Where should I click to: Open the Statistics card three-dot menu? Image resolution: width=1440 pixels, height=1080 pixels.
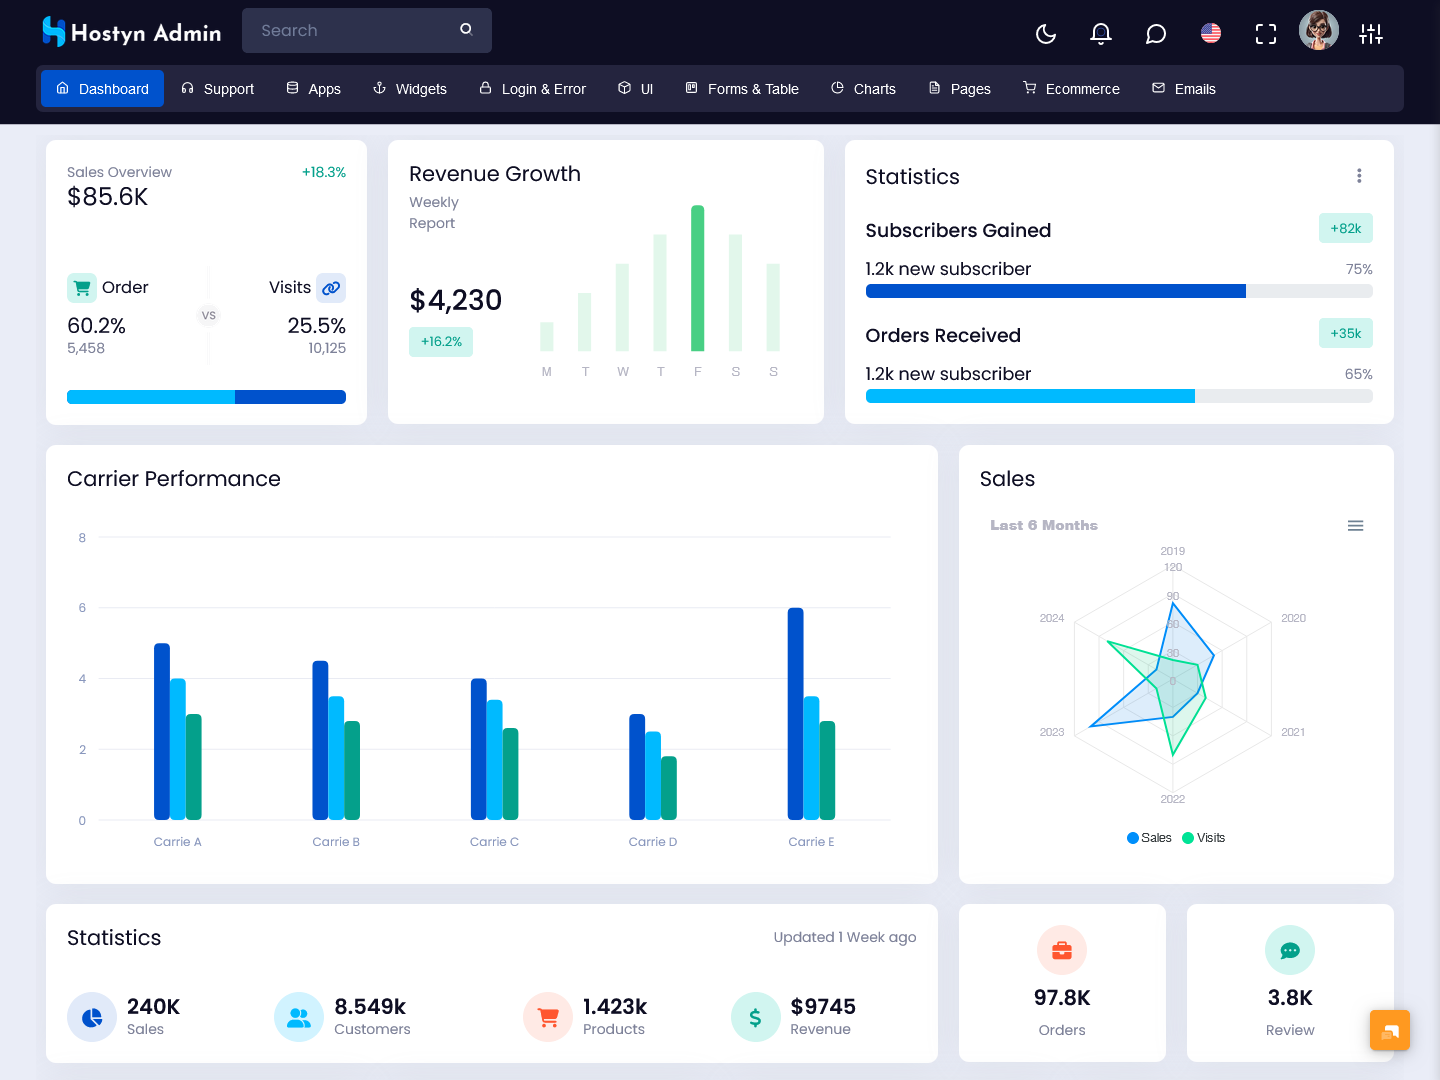tap(1358, 176)
